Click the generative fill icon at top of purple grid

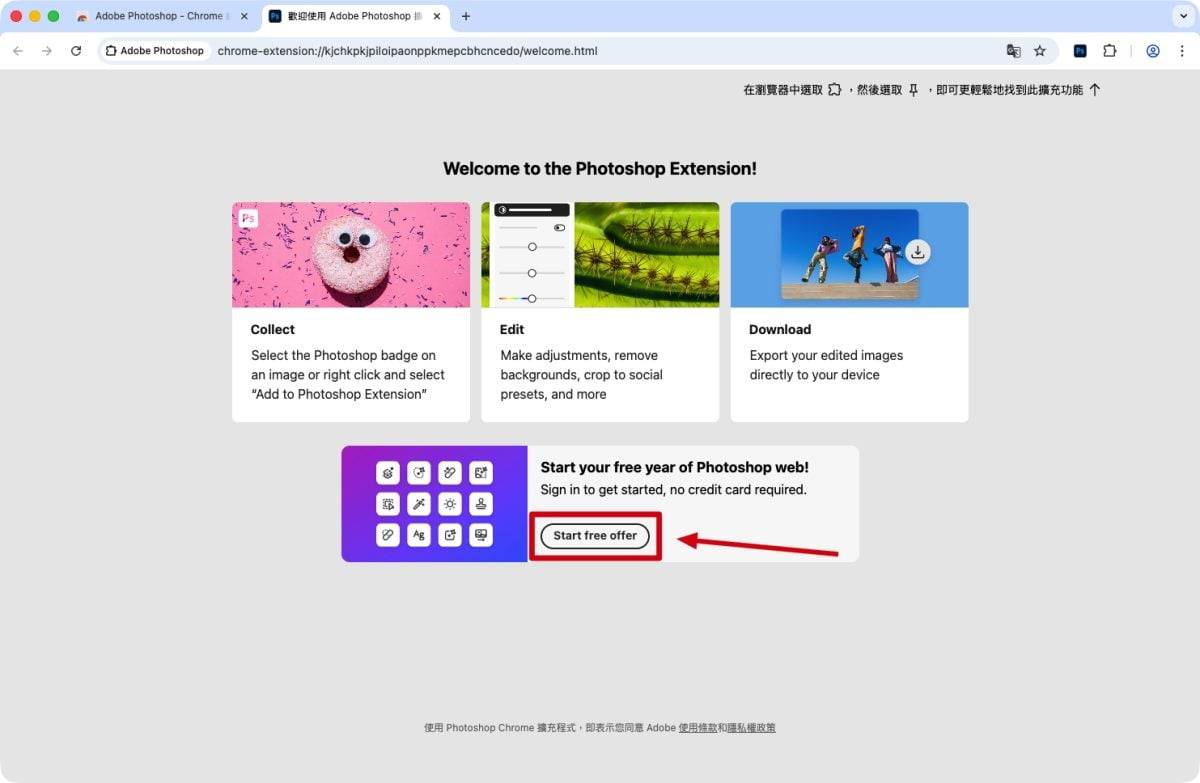387,472
